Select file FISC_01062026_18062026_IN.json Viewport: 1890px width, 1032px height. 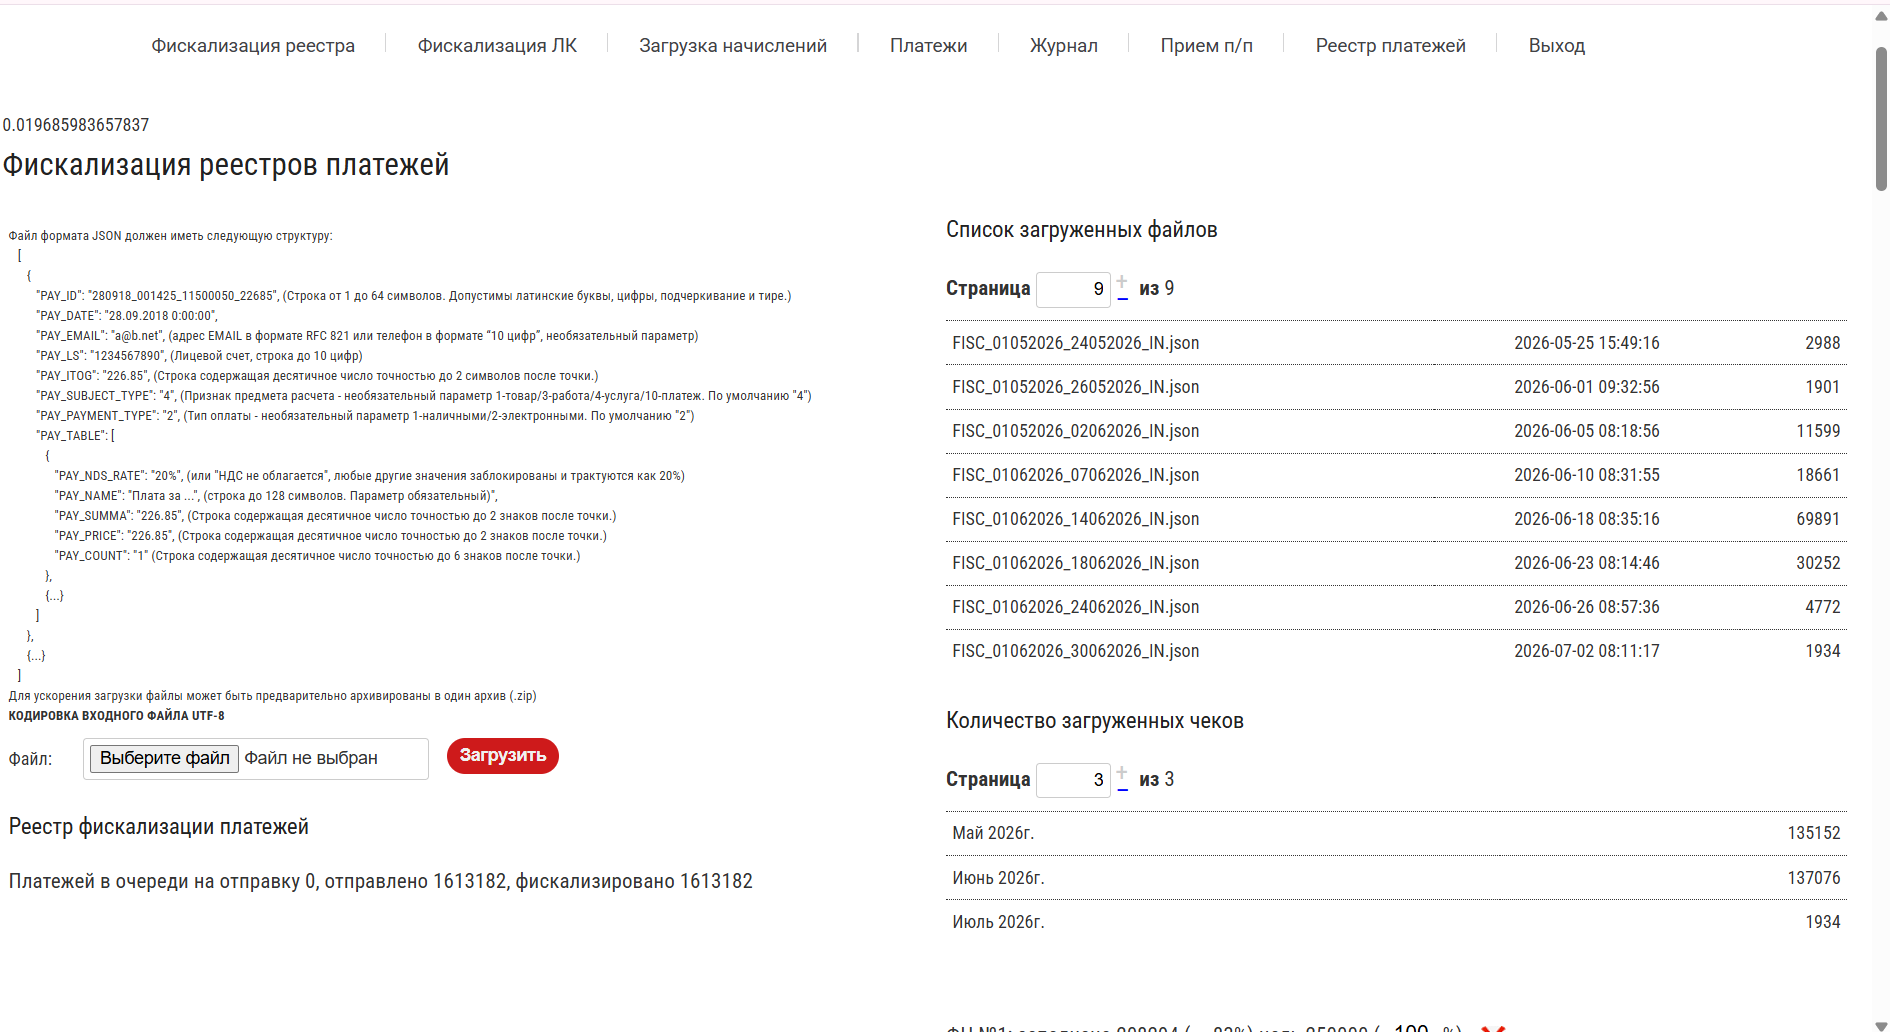click(x=1076, y=563)
